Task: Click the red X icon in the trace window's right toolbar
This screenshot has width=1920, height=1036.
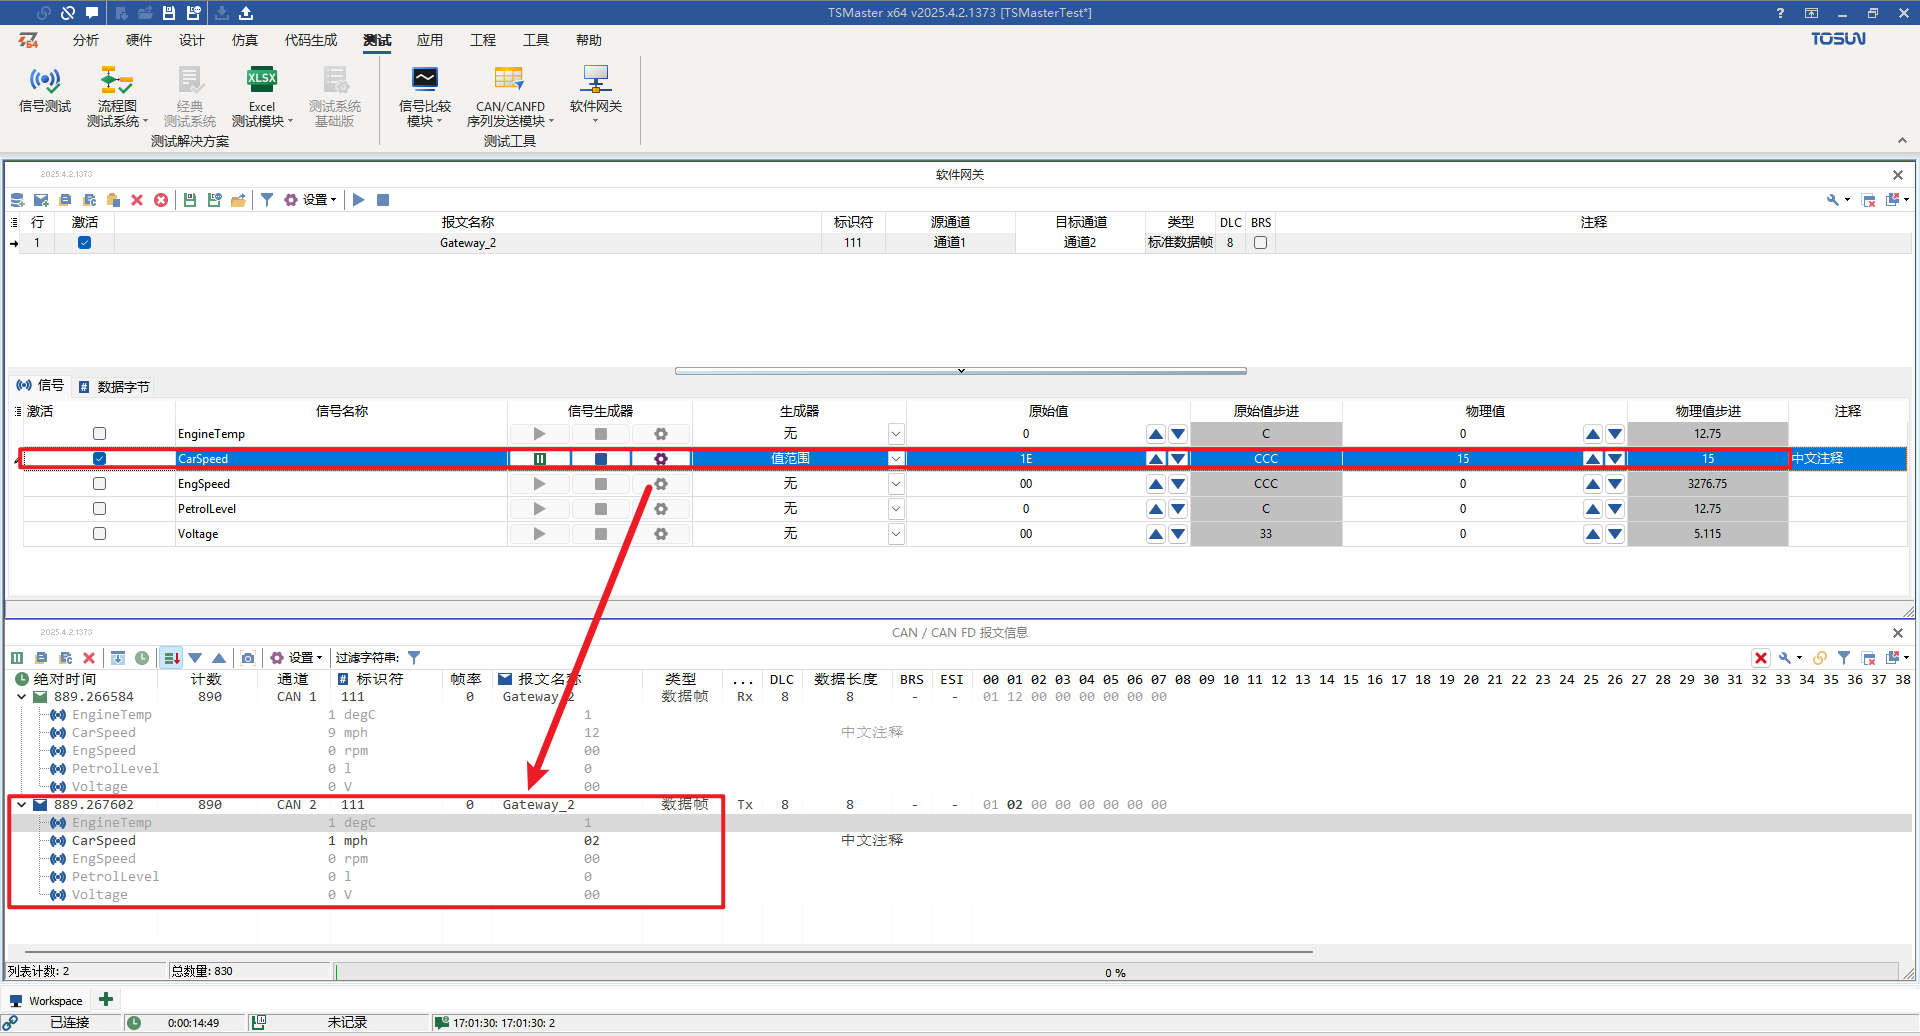Action: pyautogui.click(x=1761, y=658)
